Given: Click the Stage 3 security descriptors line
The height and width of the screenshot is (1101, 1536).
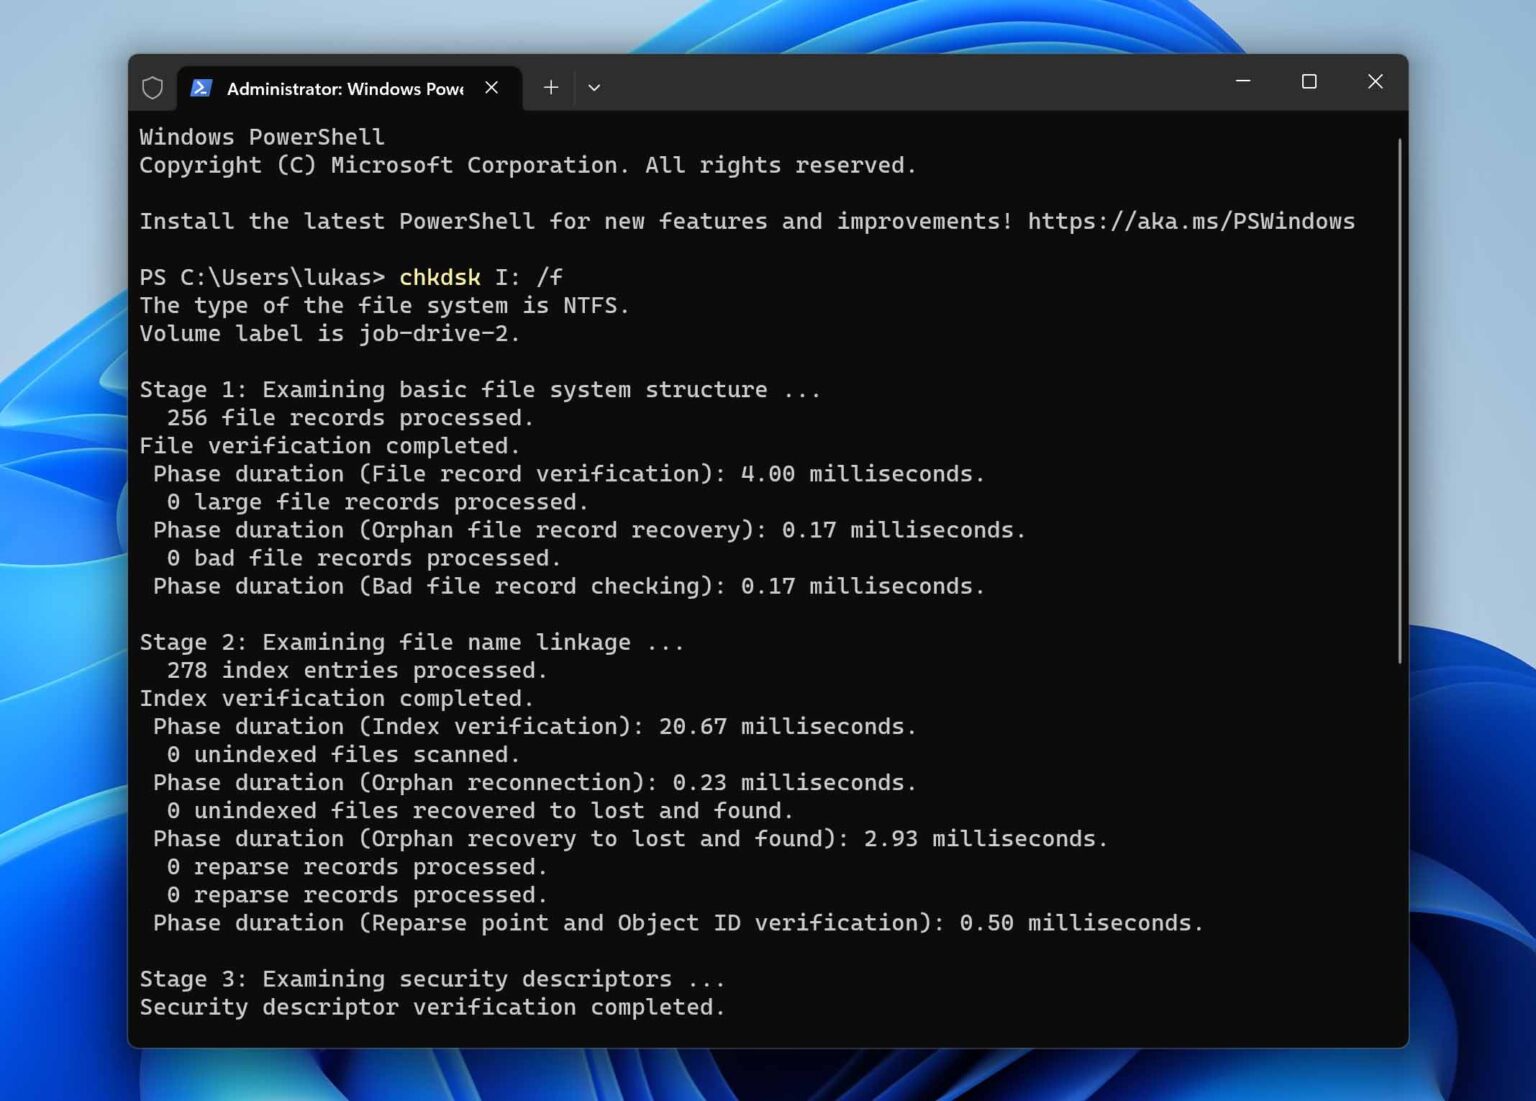Looking at the screenshot, I should click(431, 979).
